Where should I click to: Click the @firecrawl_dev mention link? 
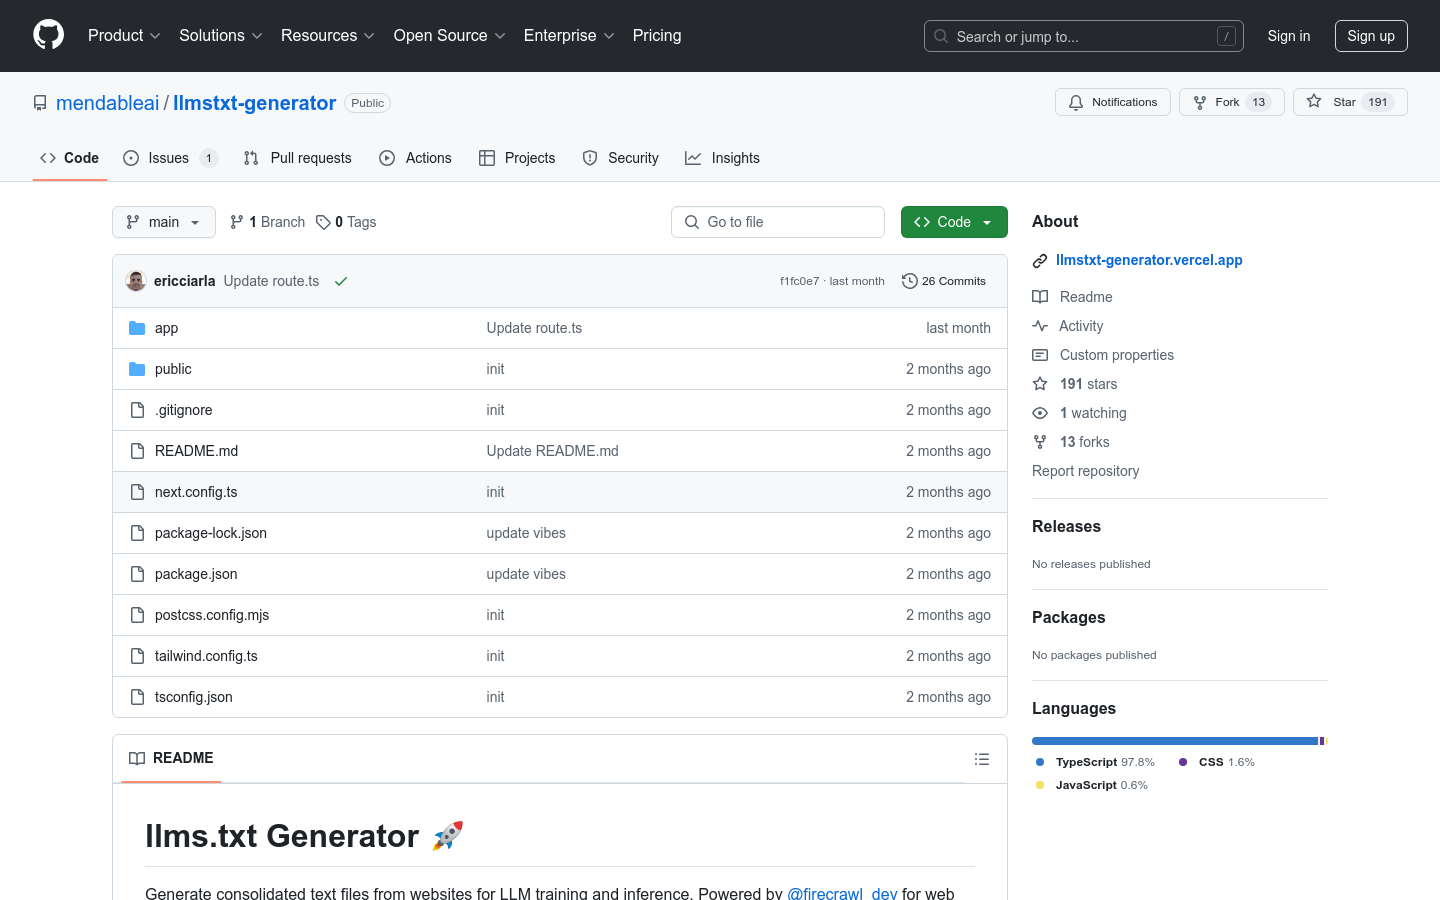pyautogui.click(x=842, y=893)
